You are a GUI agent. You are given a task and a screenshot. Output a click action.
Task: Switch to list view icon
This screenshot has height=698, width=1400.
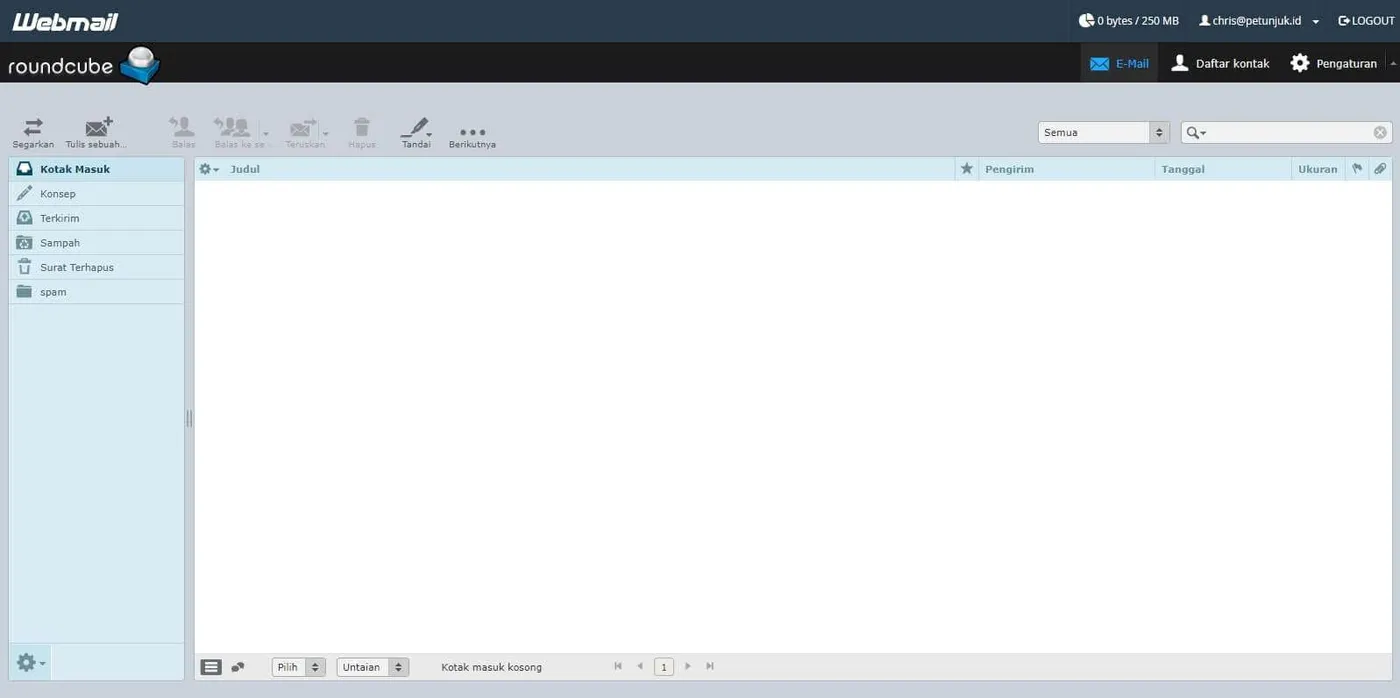pos(211,667)
